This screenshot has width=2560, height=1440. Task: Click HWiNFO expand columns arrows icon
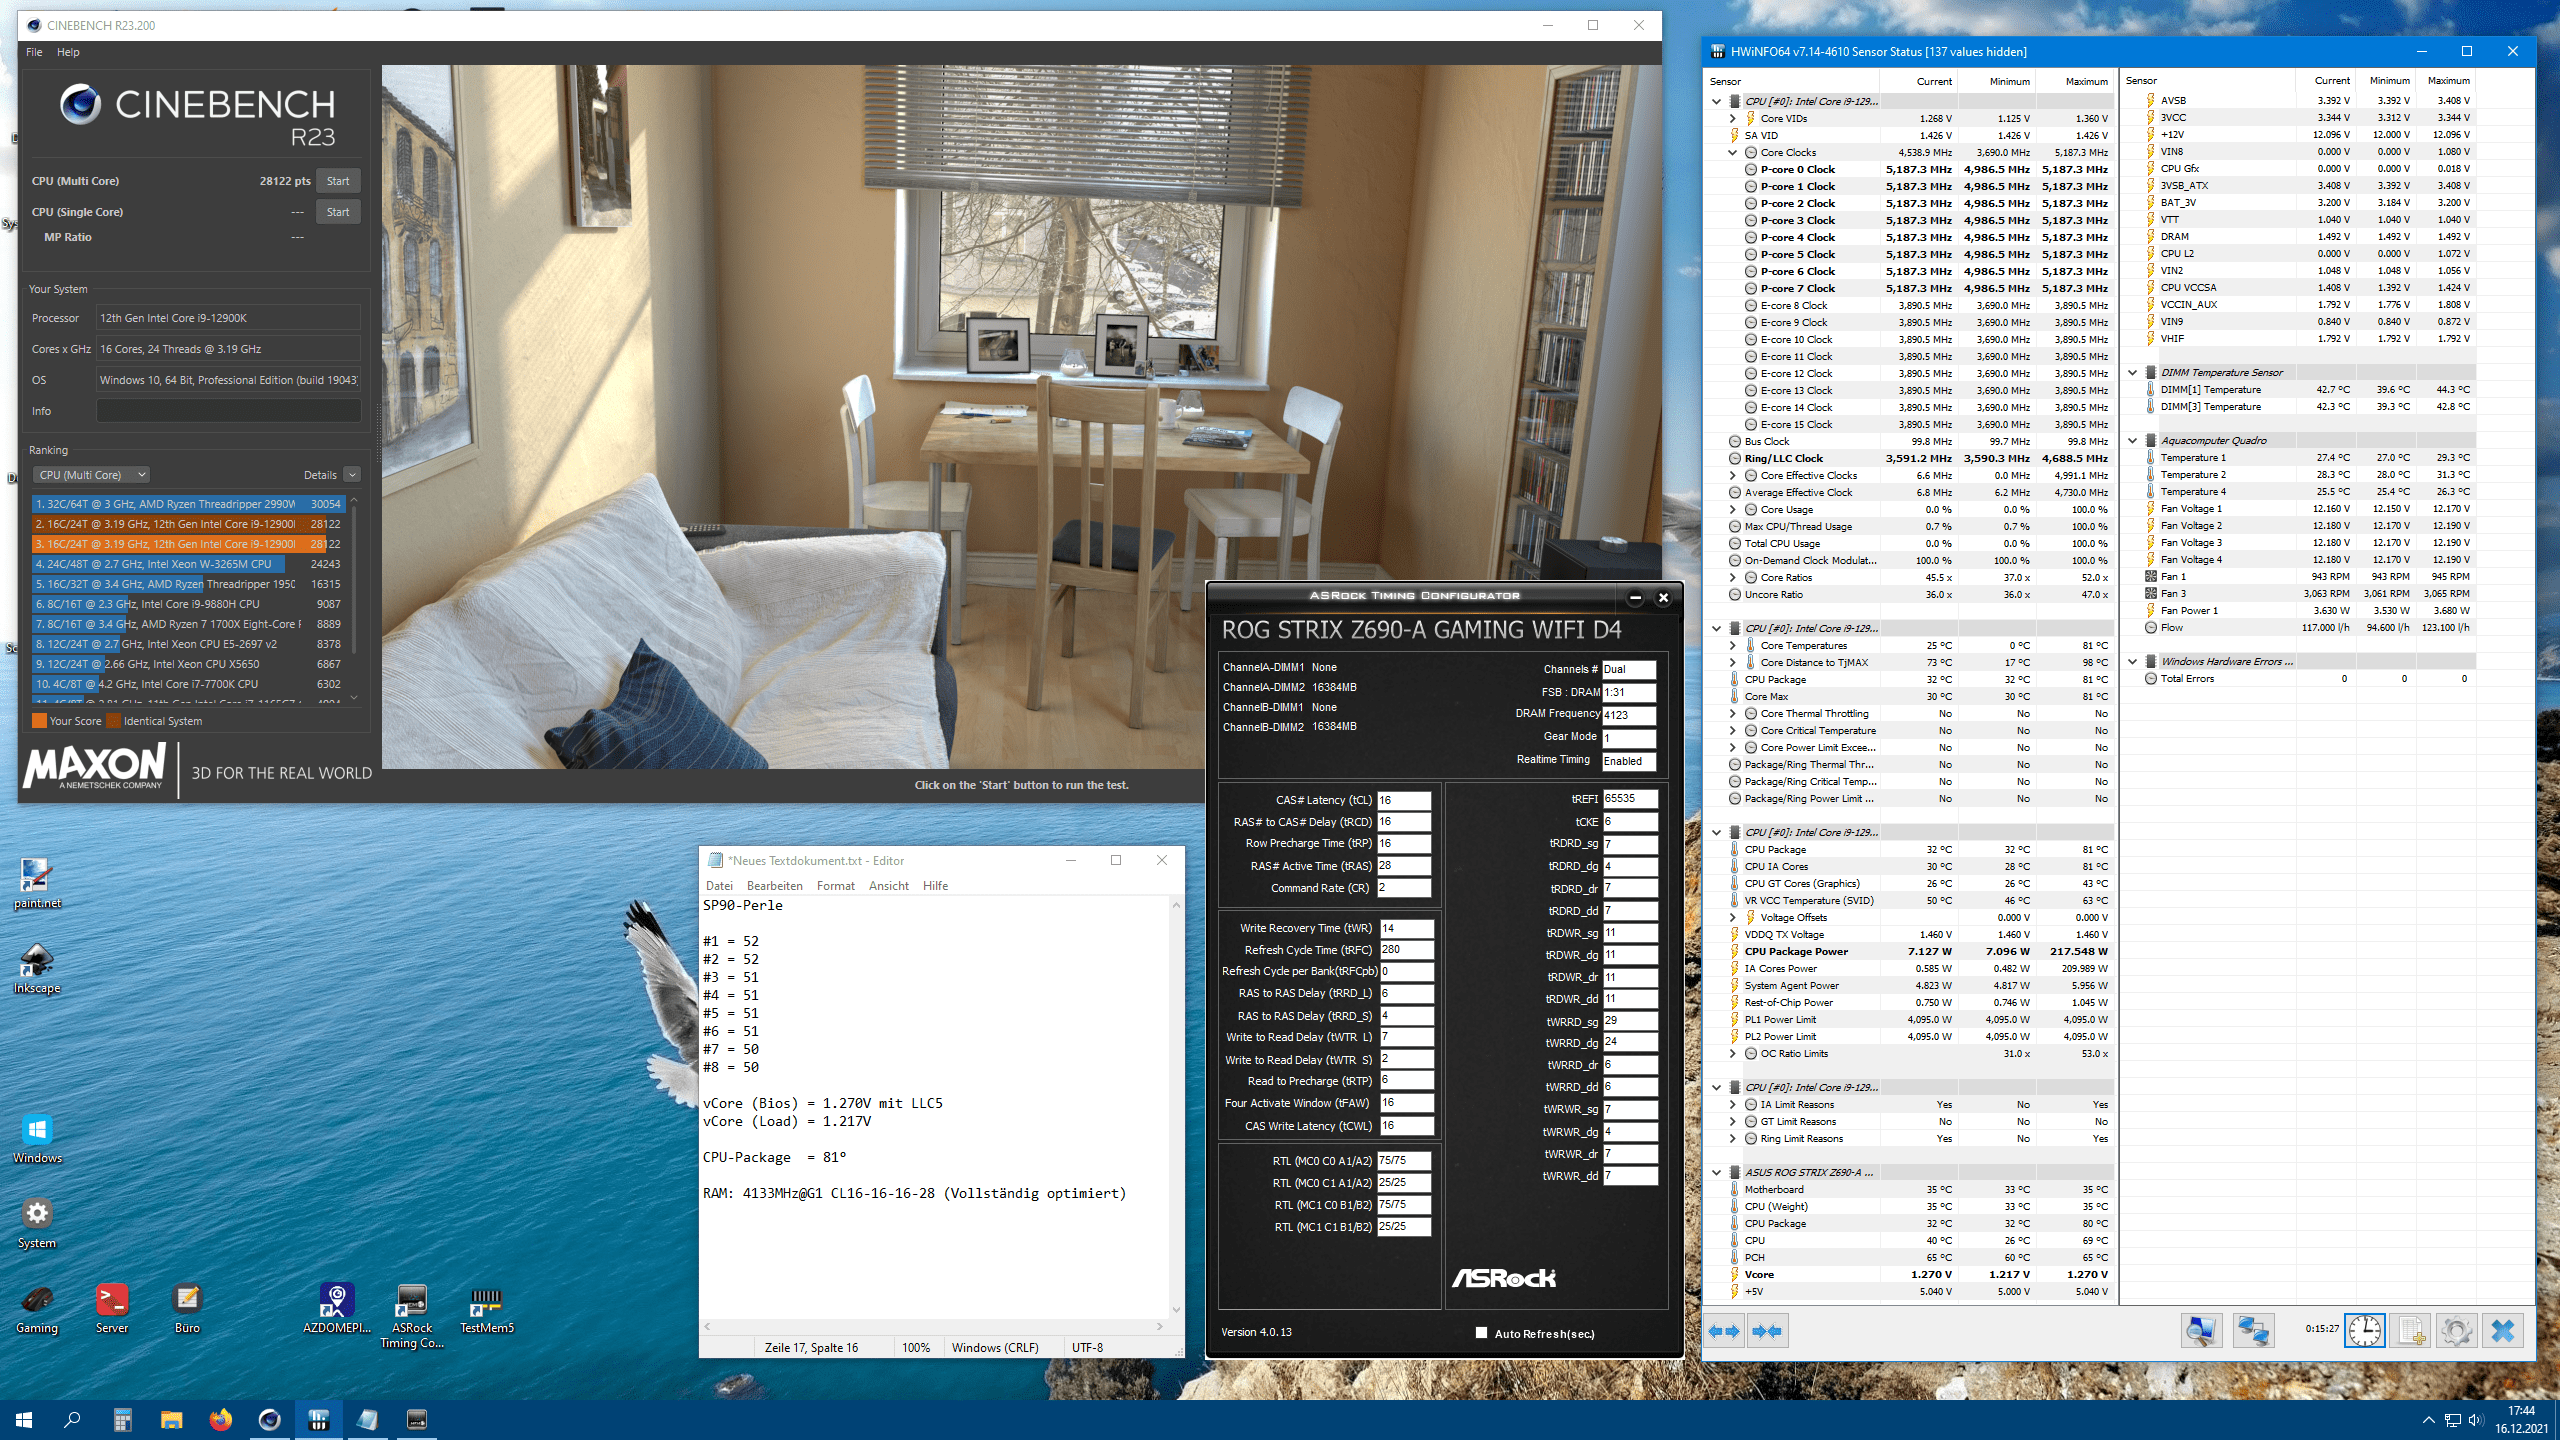1725,1331
